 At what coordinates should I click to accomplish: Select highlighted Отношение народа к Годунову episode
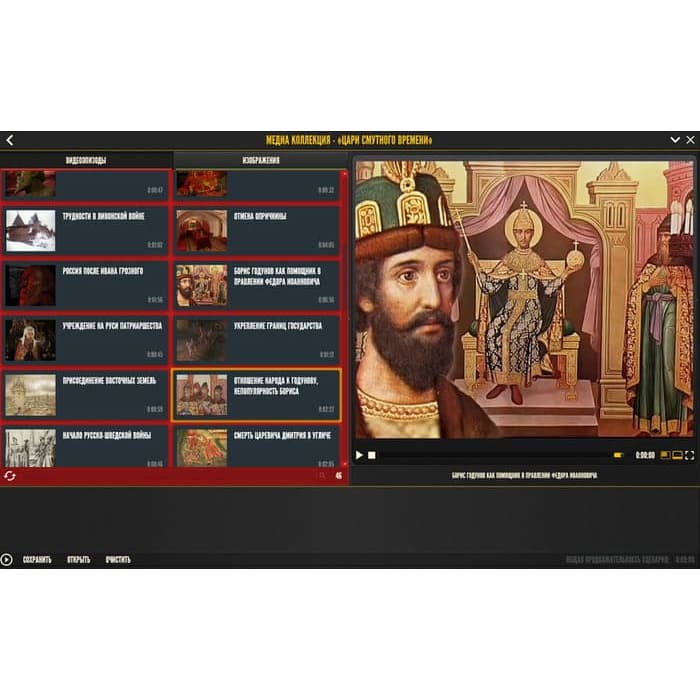coord(256,395)
